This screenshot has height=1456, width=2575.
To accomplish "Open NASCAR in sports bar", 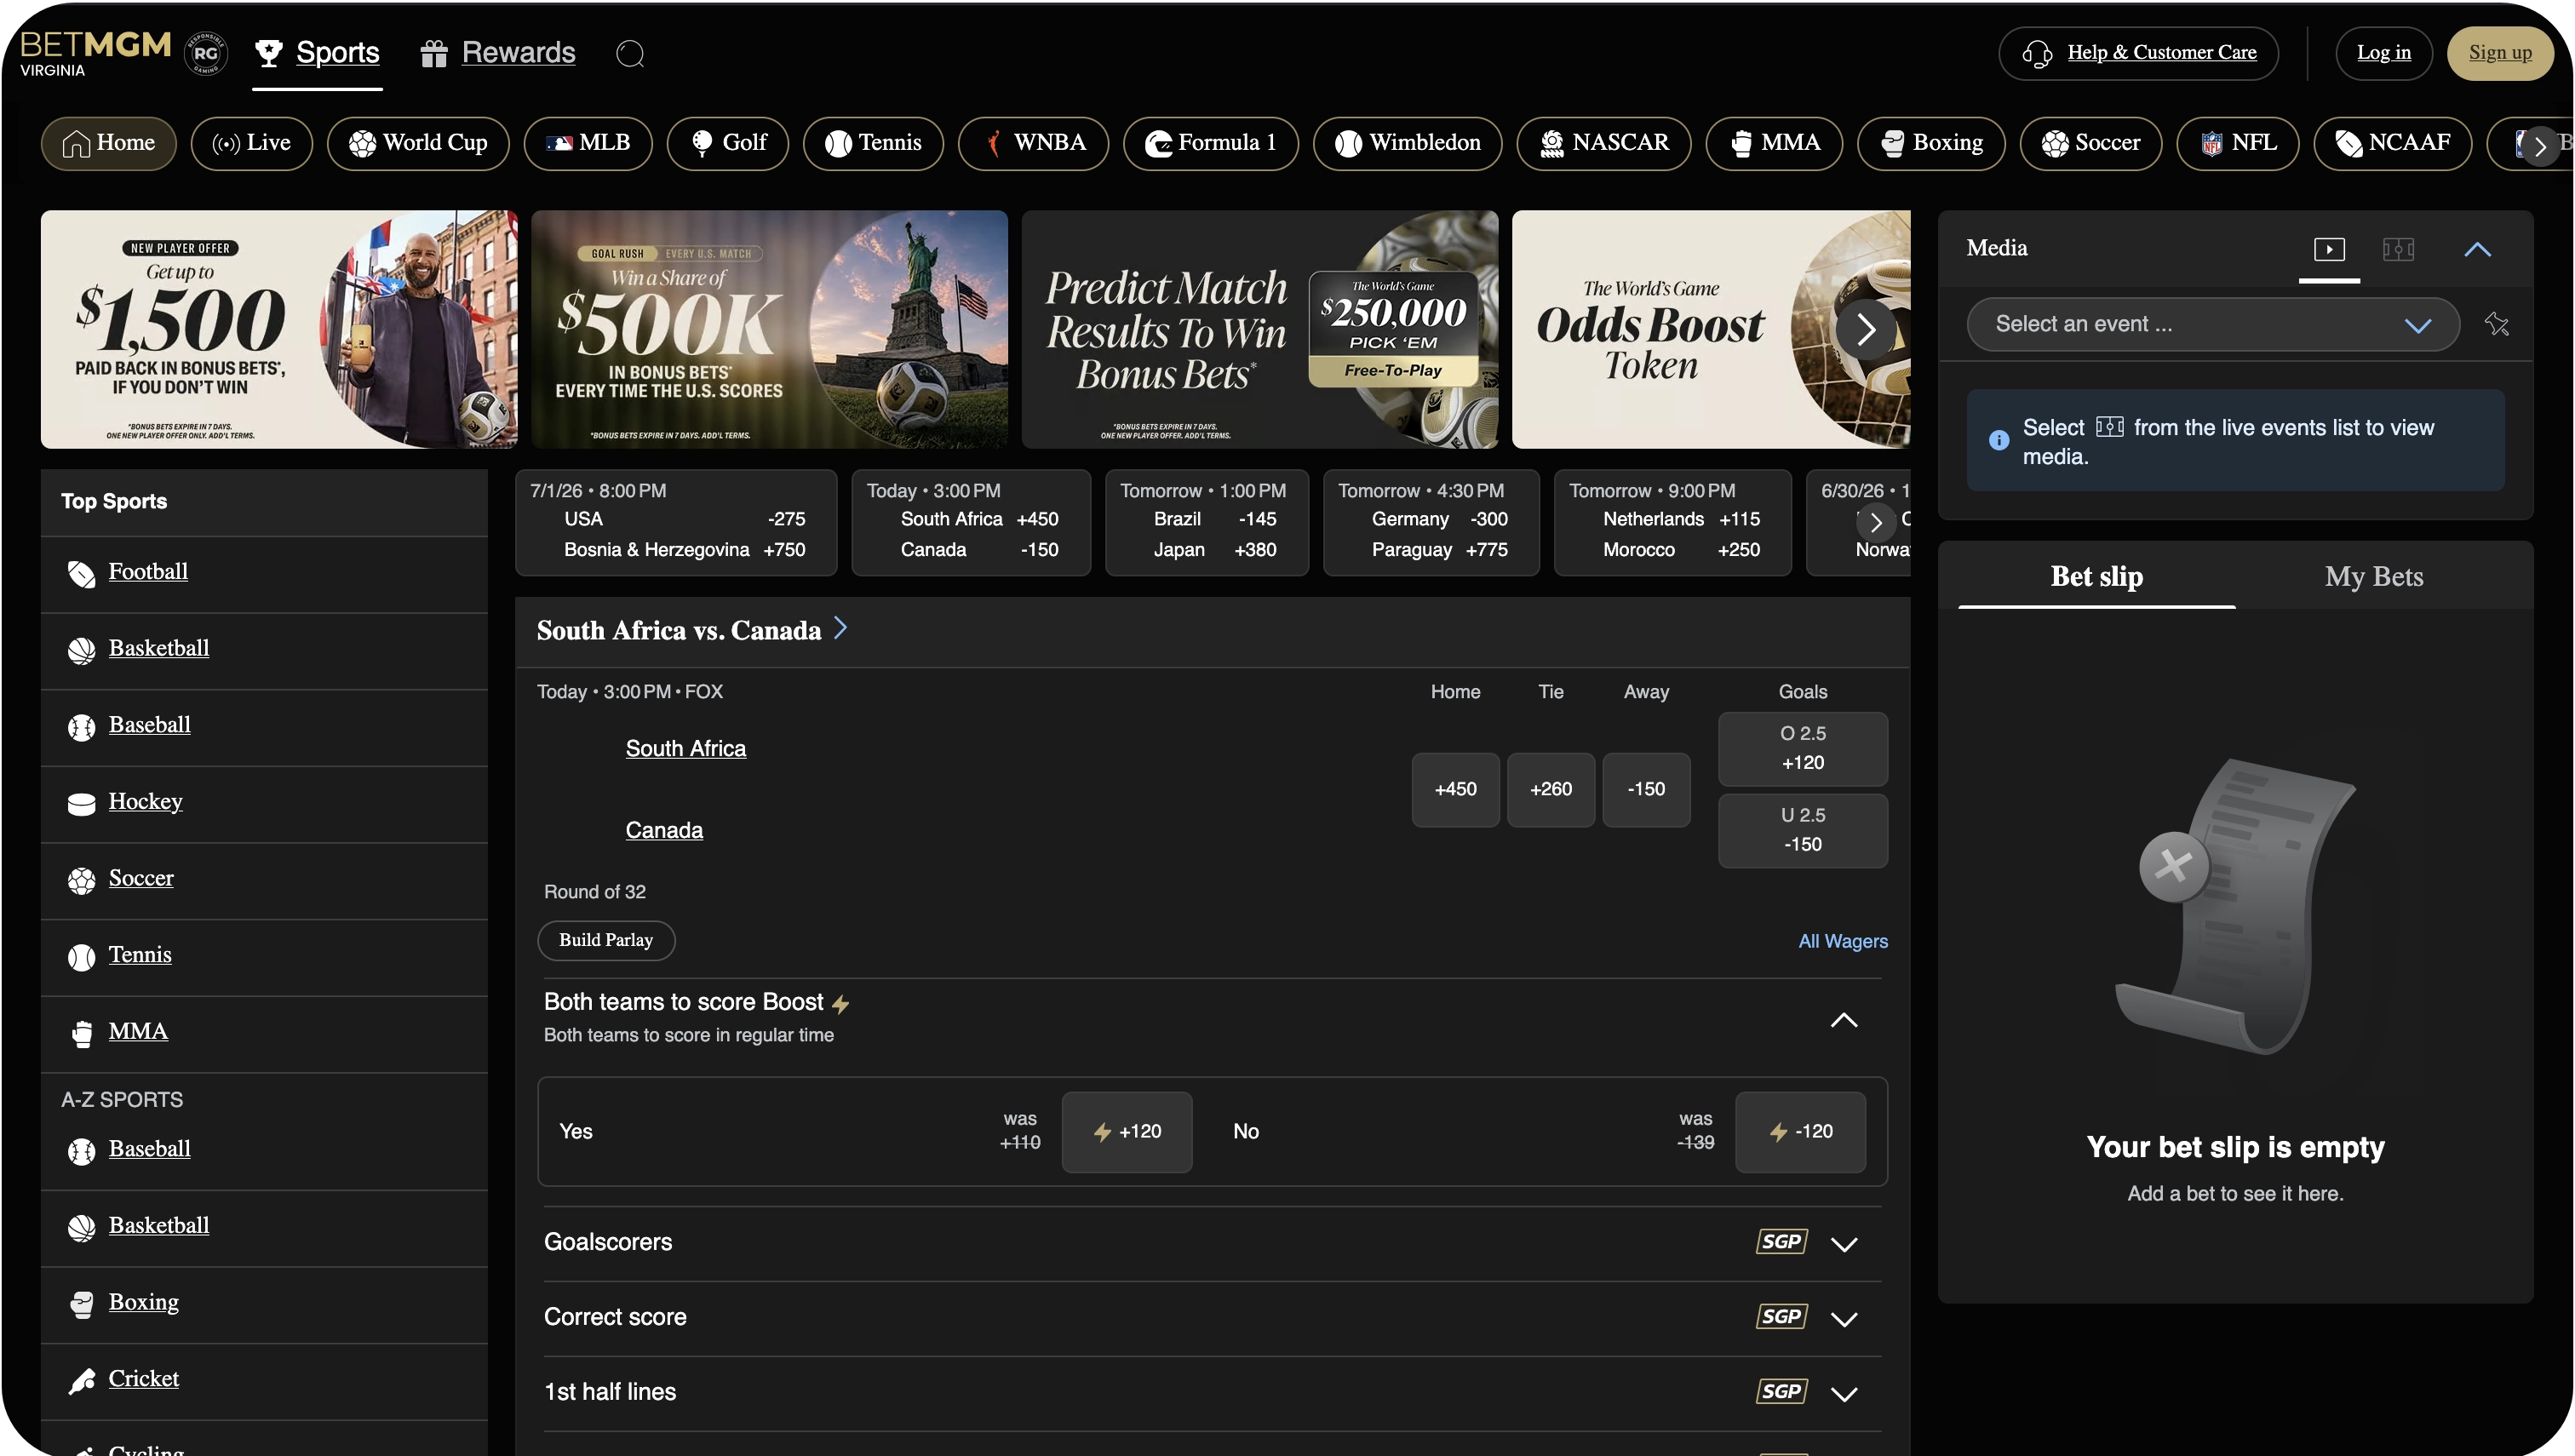I will click(x=1603, y=143).
